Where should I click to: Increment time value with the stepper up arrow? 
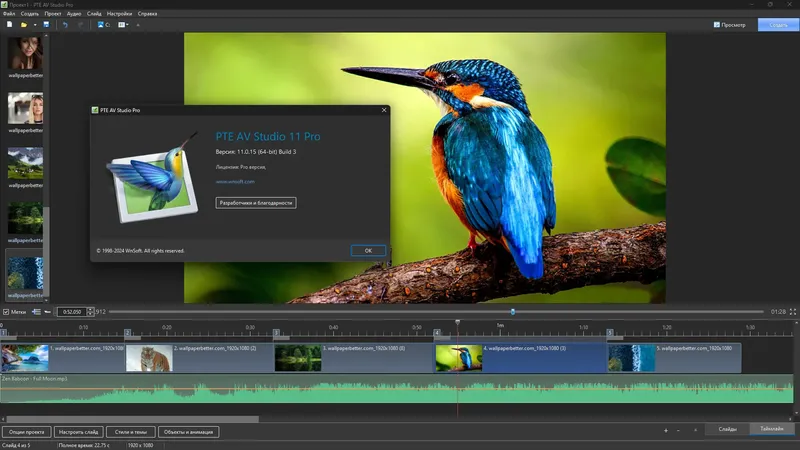coord(90,309)
